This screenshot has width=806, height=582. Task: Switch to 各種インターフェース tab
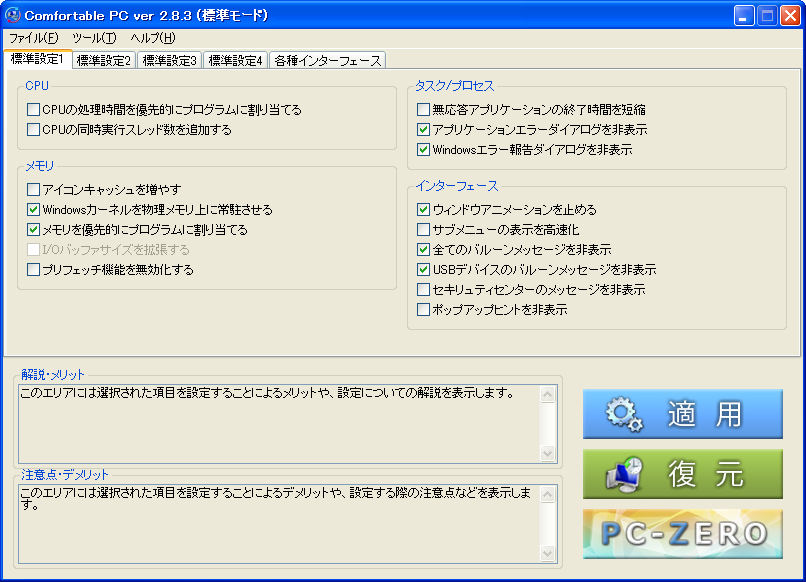pos(327,60)
